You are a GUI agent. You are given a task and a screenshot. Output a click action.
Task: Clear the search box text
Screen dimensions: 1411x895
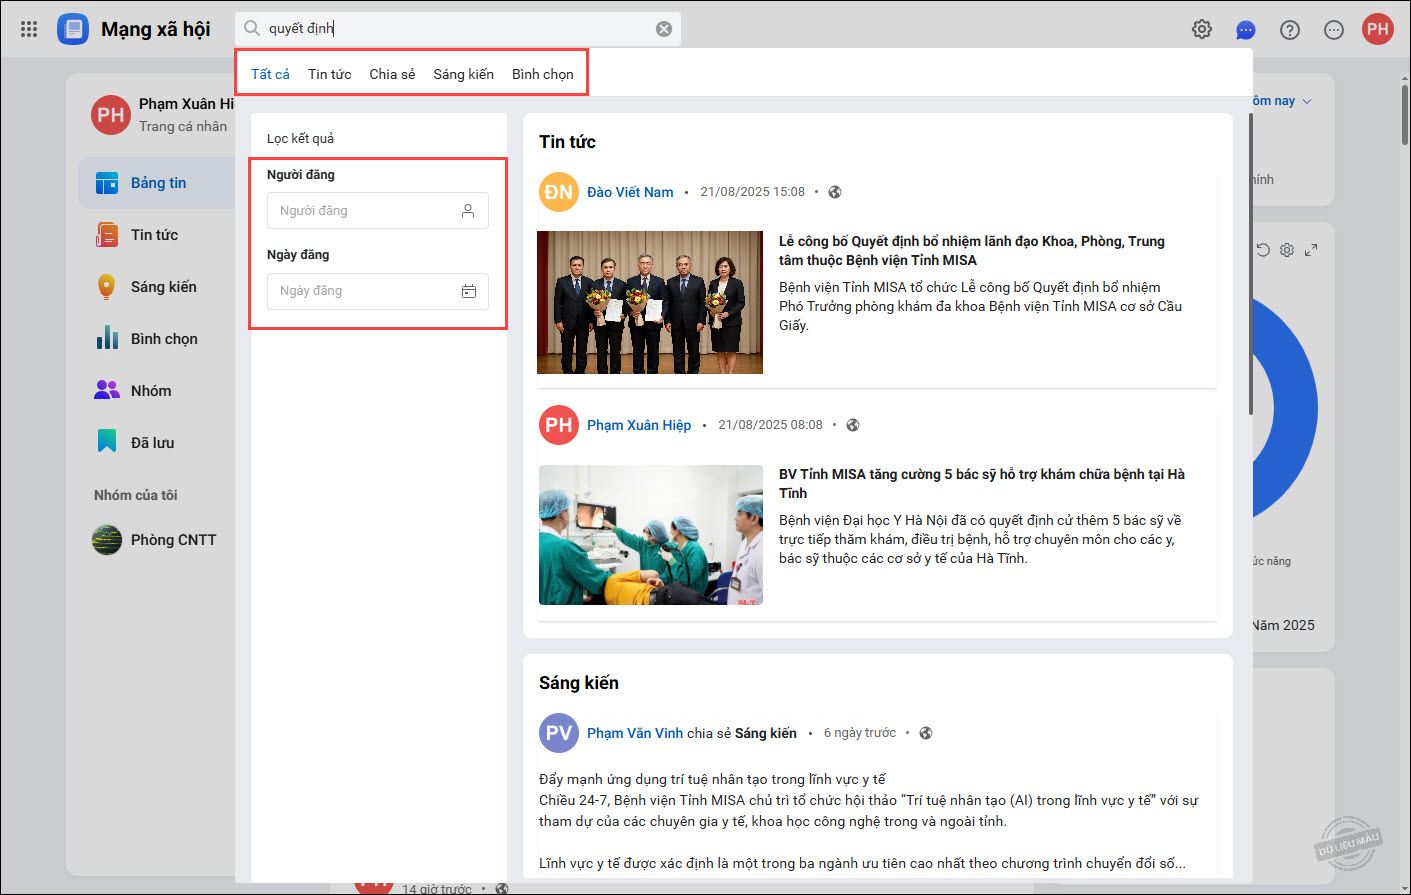[x=663, y=29]
